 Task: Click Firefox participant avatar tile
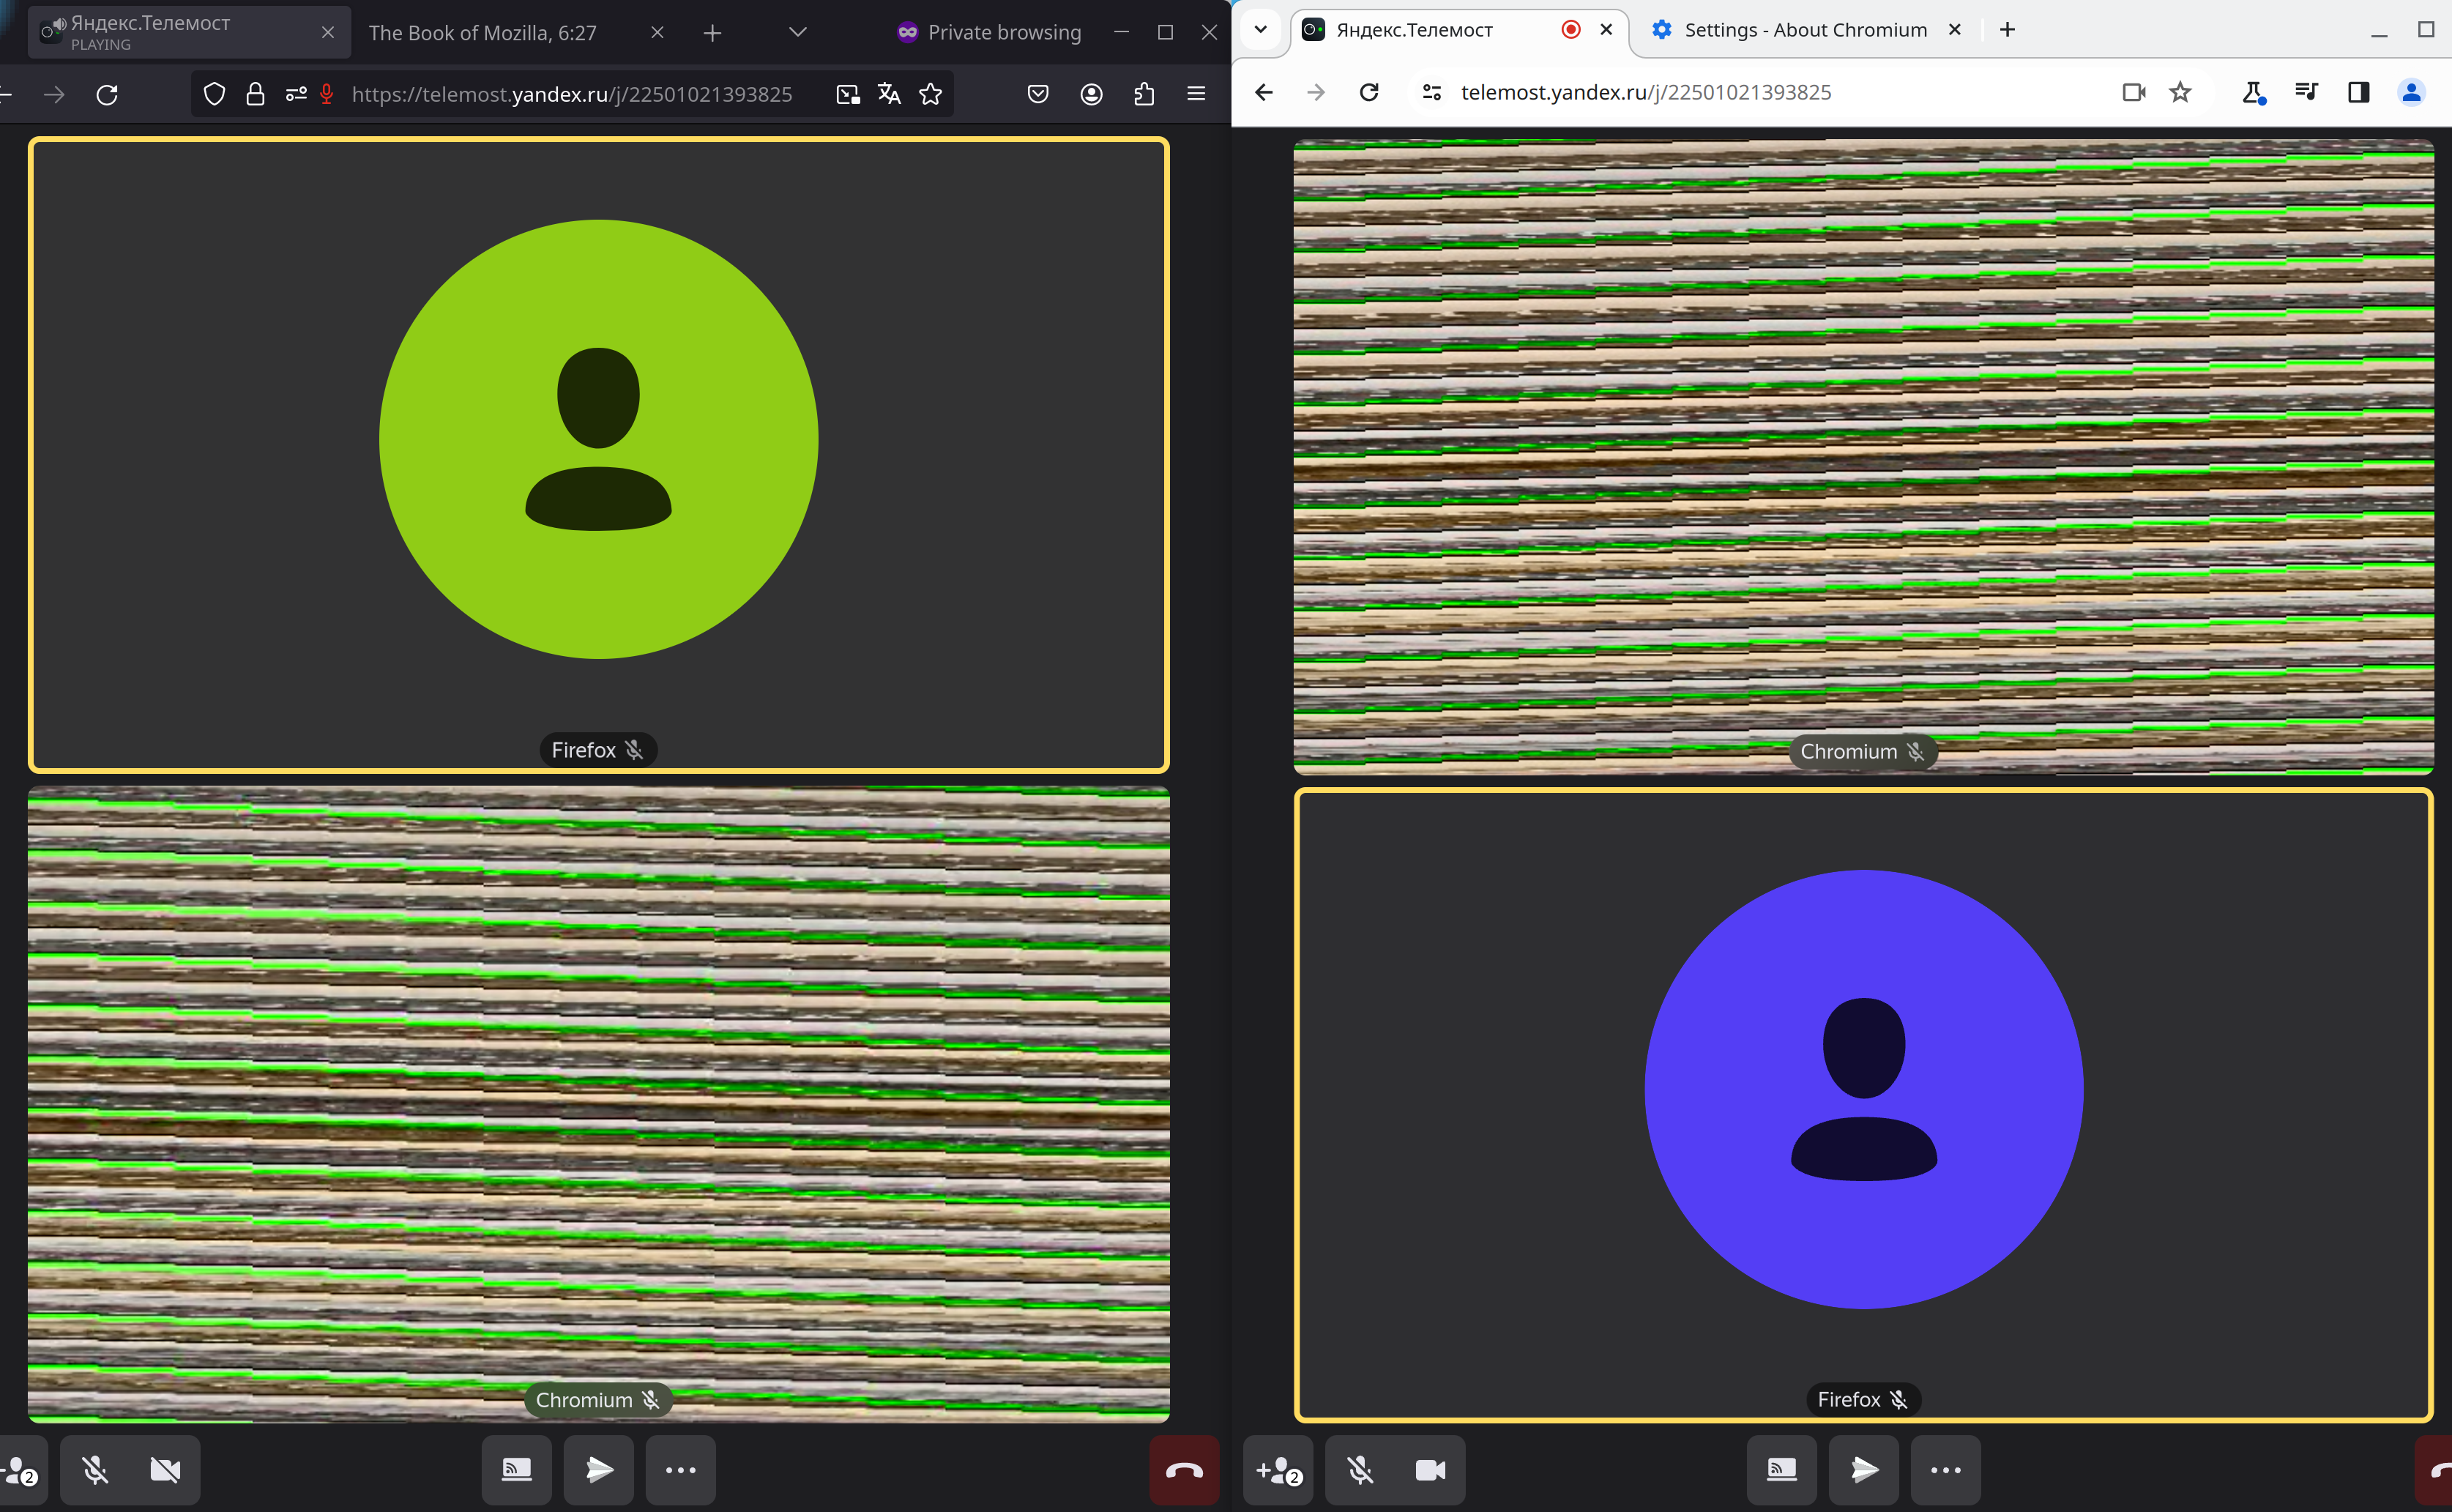pyautogui.click(x=597, y=454)
